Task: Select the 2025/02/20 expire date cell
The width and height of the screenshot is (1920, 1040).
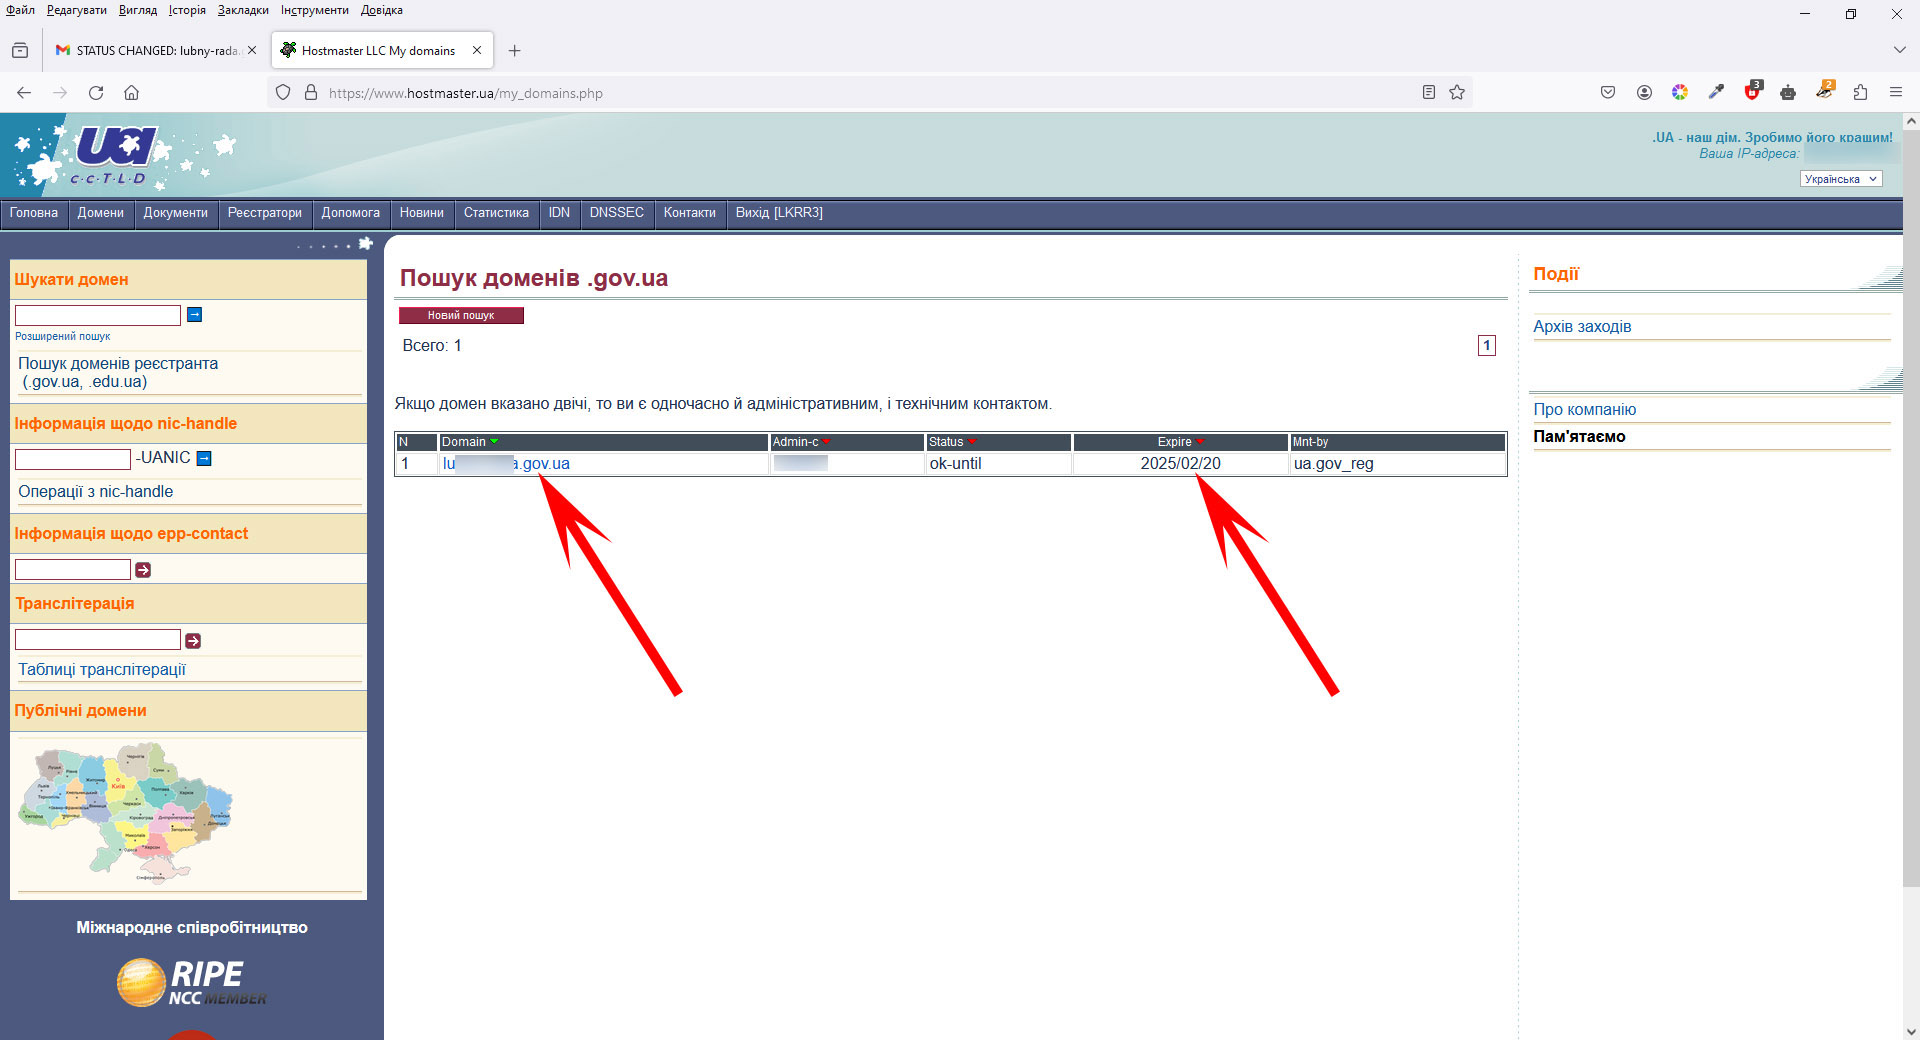Action: 1180,464
